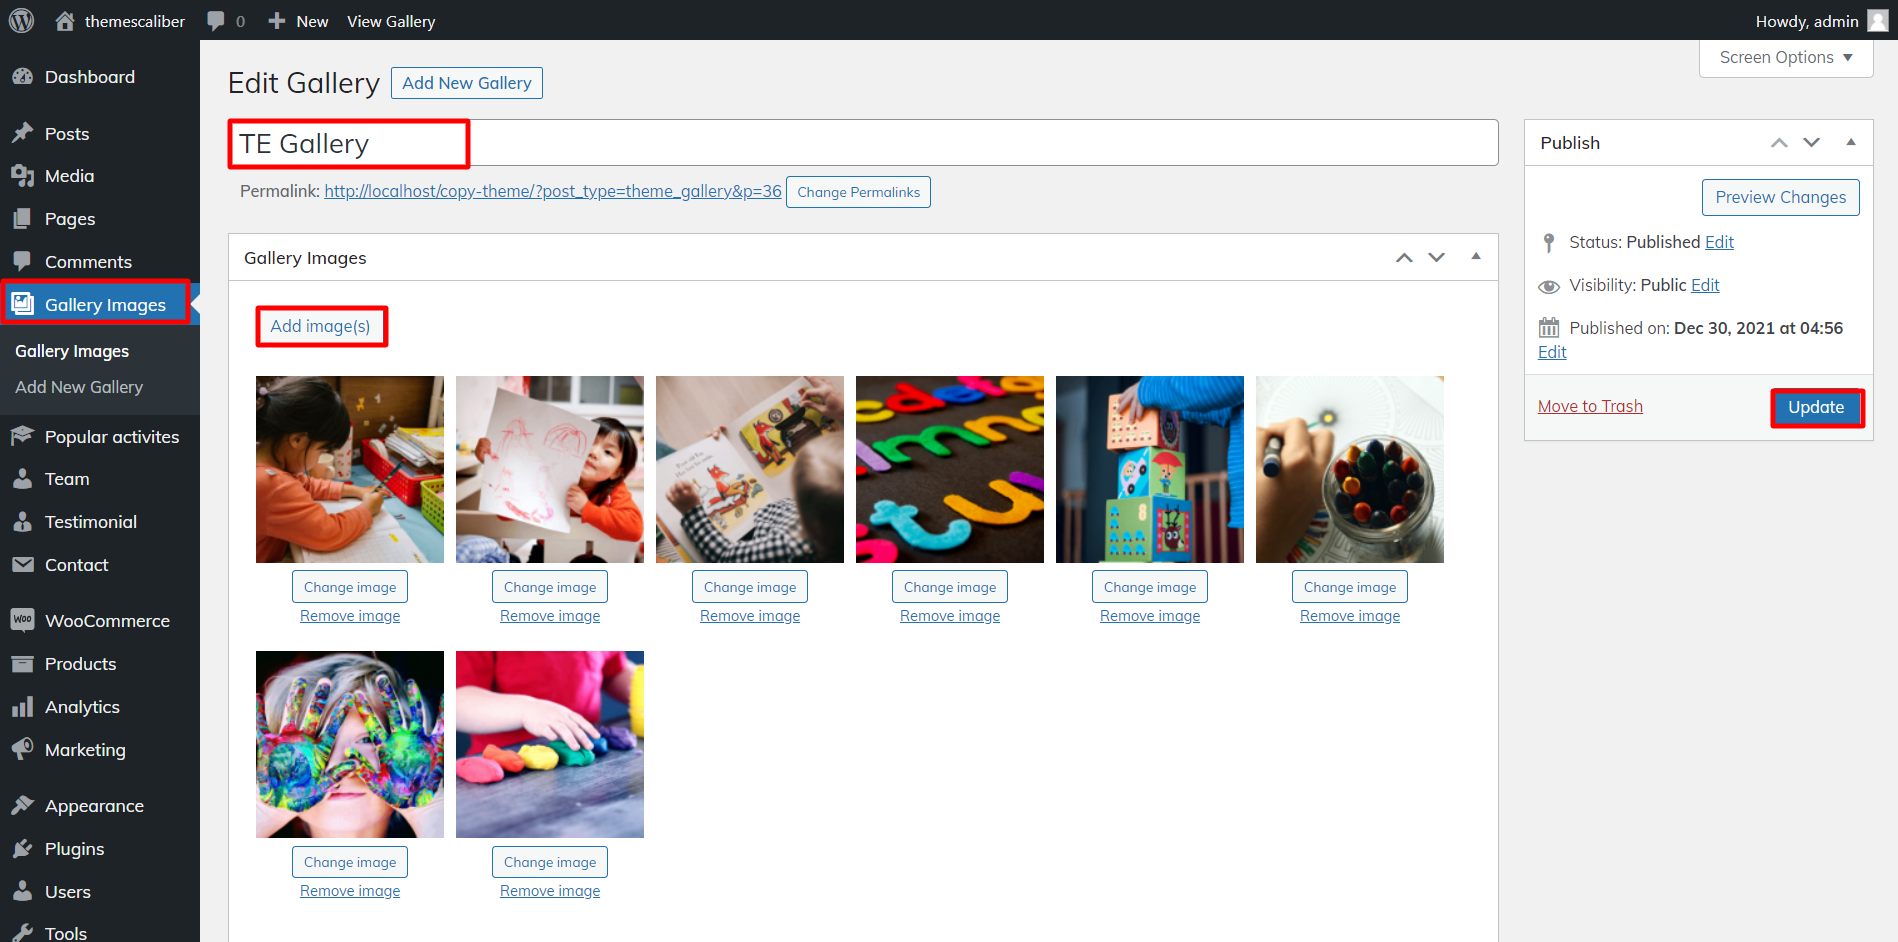
Task: Click the WordPress logo icon
Action: tap(21, 21)
